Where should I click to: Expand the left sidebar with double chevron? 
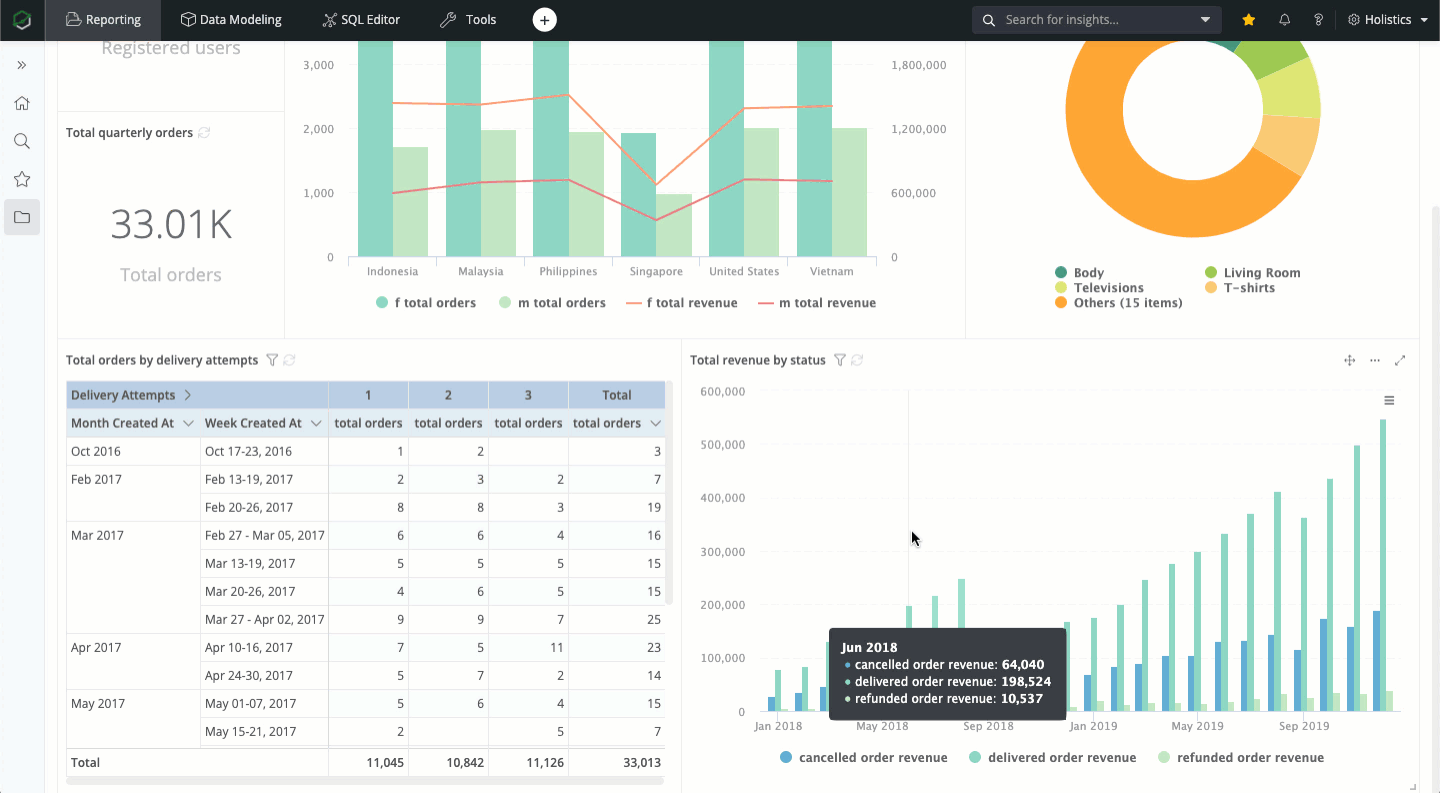22,65
